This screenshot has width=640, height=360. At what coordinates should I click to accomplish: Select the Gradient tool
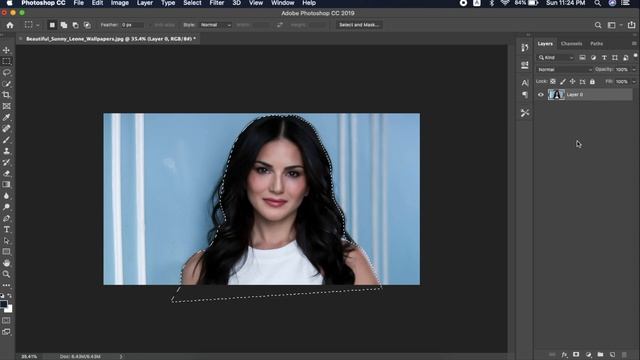point(7,184)
